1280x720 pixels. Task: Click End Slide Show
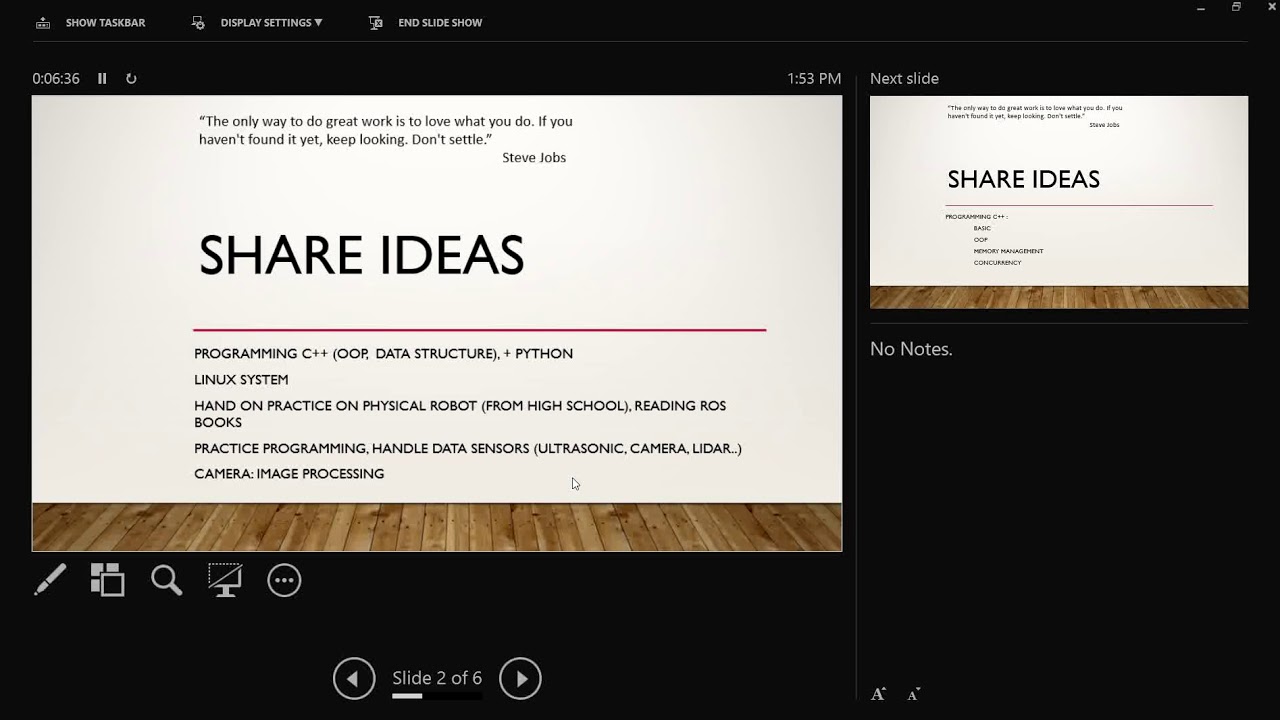(x=440, y=22)
